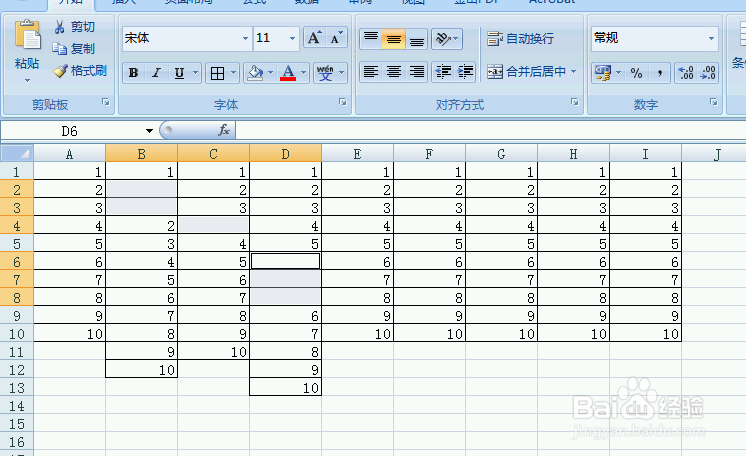Open borders dropdown arrow
746x456 pixels.
coord(234,73)
